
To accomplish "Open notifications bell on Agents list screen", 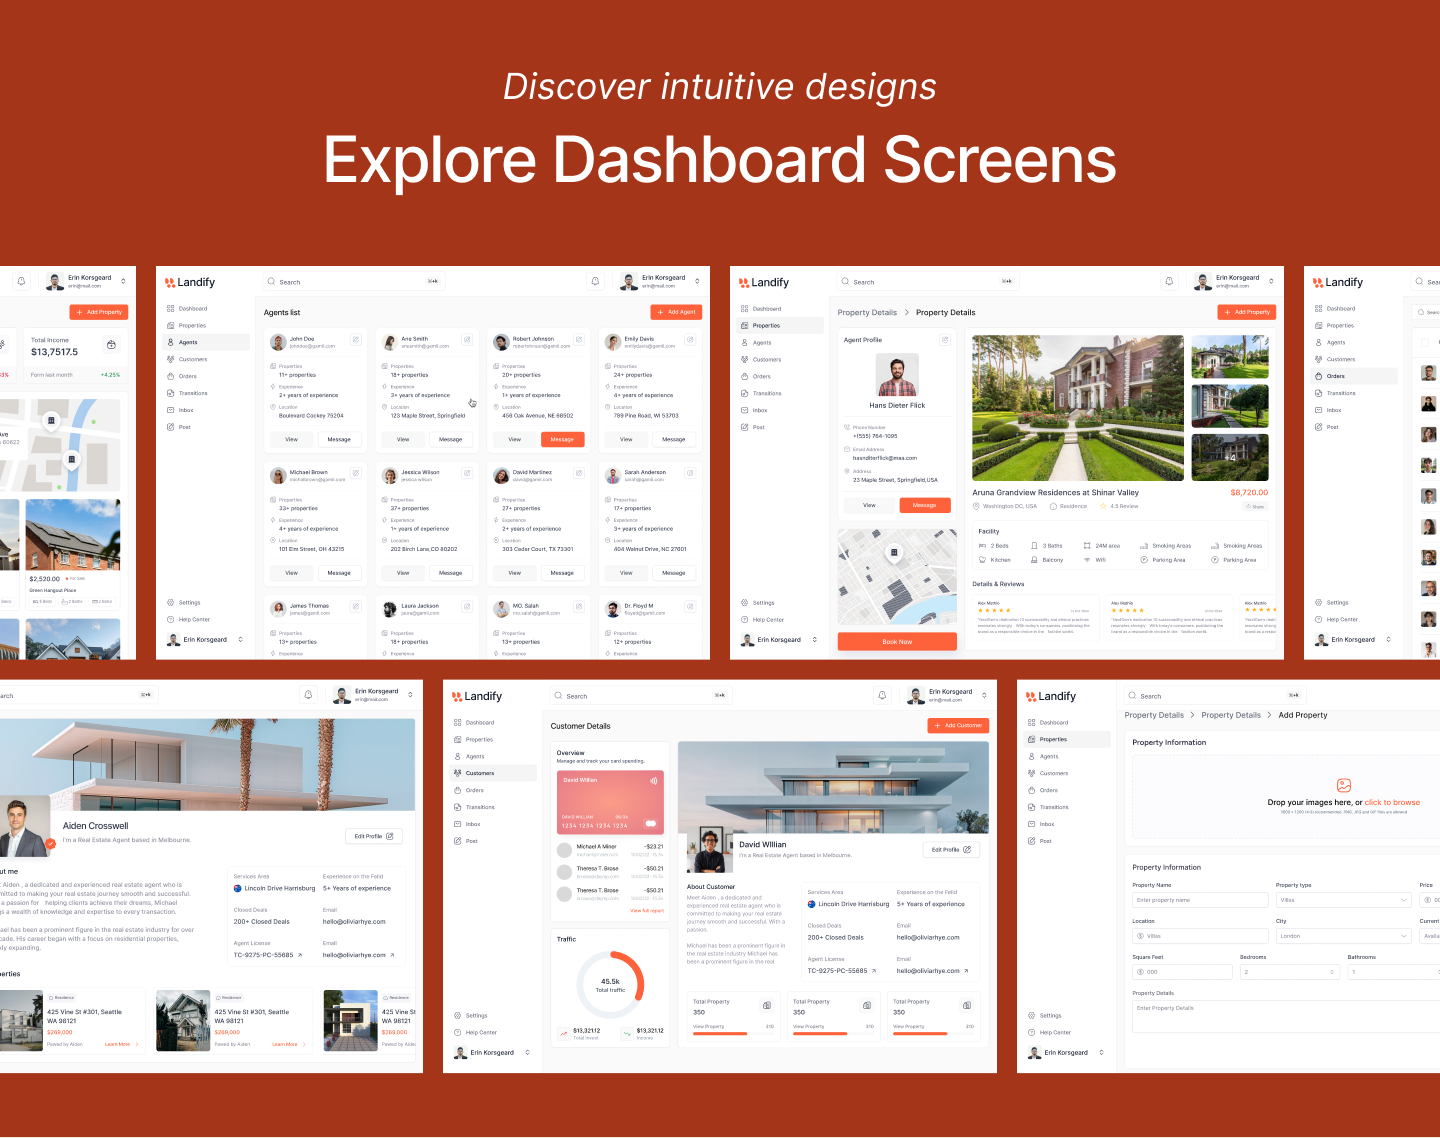I will tap(595, 281).
